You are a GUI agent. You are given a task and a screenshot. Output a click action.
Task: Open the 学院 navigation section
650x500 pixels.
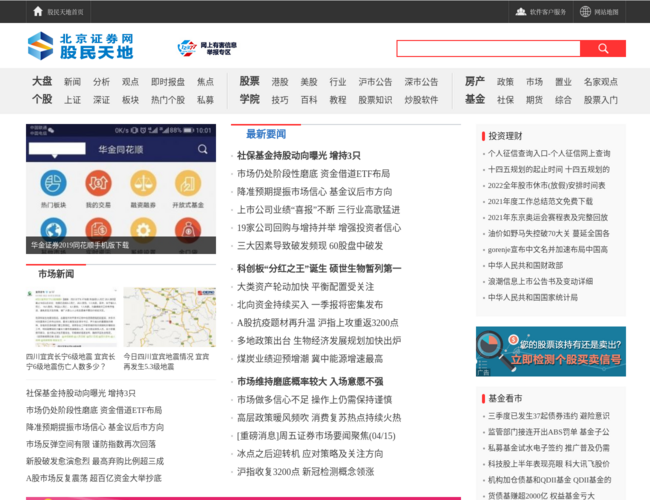[x=249, y=100]
